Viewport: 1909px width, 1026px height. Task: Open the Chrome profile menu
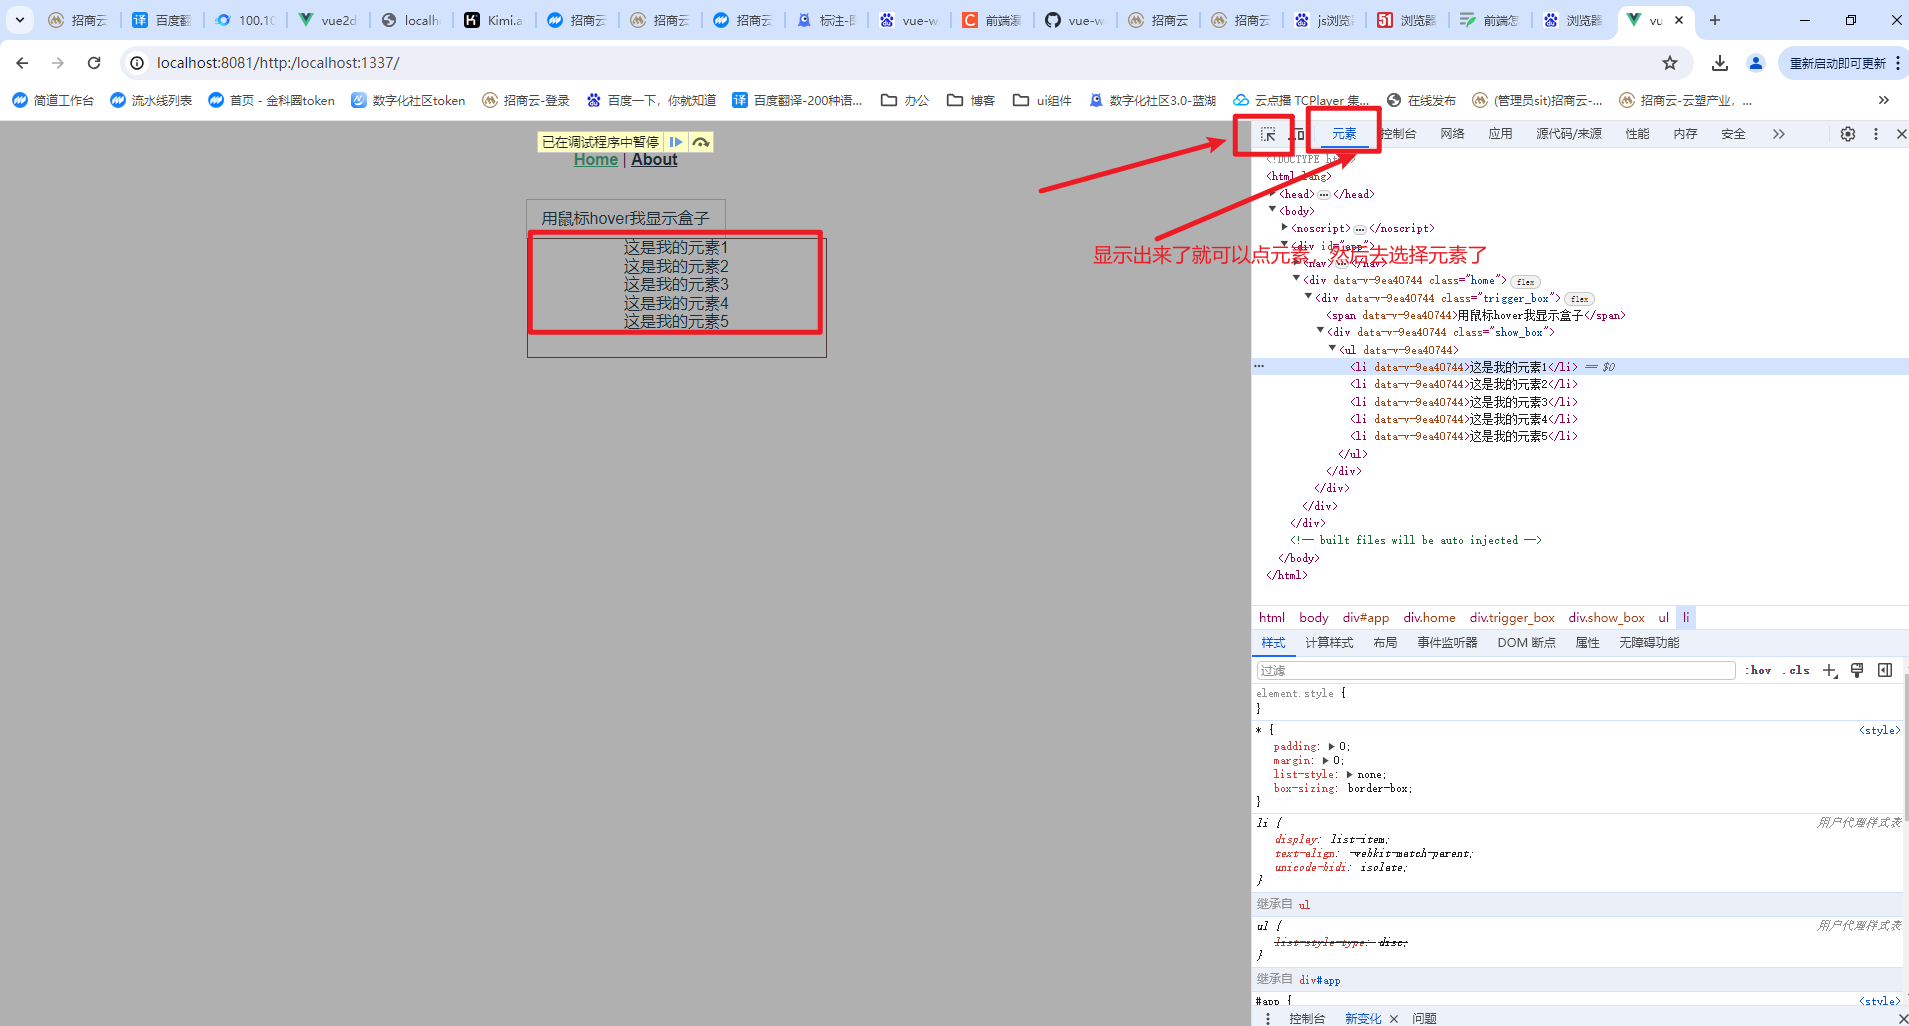(1756, 63)
